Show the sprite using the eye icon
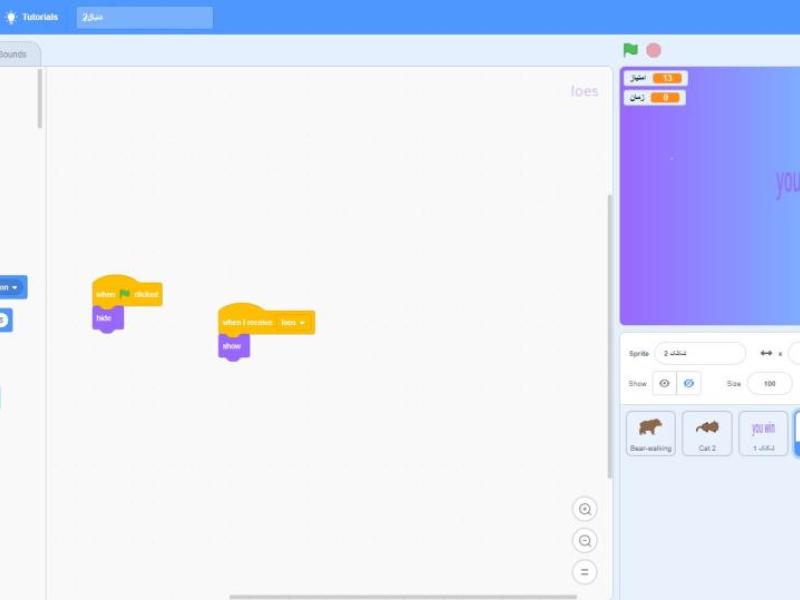Screen dimensions: 800x600 pos(664,383)
